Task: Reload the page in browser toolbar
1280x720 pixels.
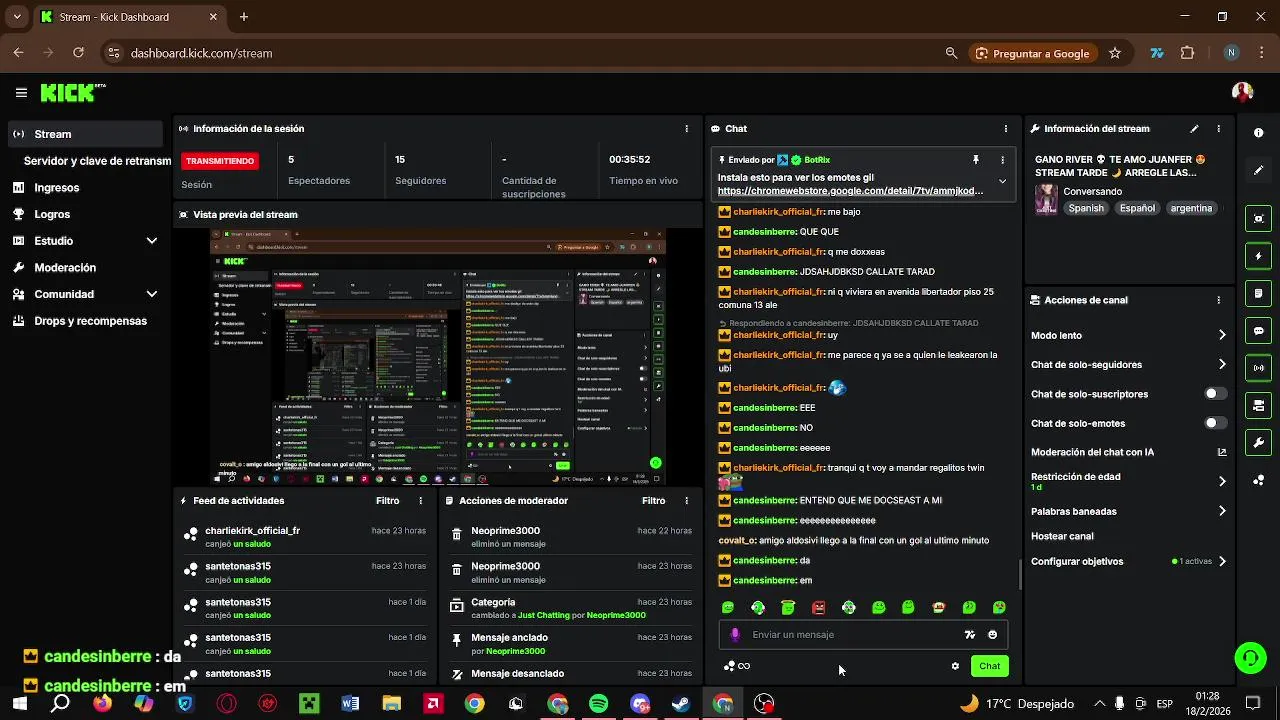Action: (x=79, y=53)
